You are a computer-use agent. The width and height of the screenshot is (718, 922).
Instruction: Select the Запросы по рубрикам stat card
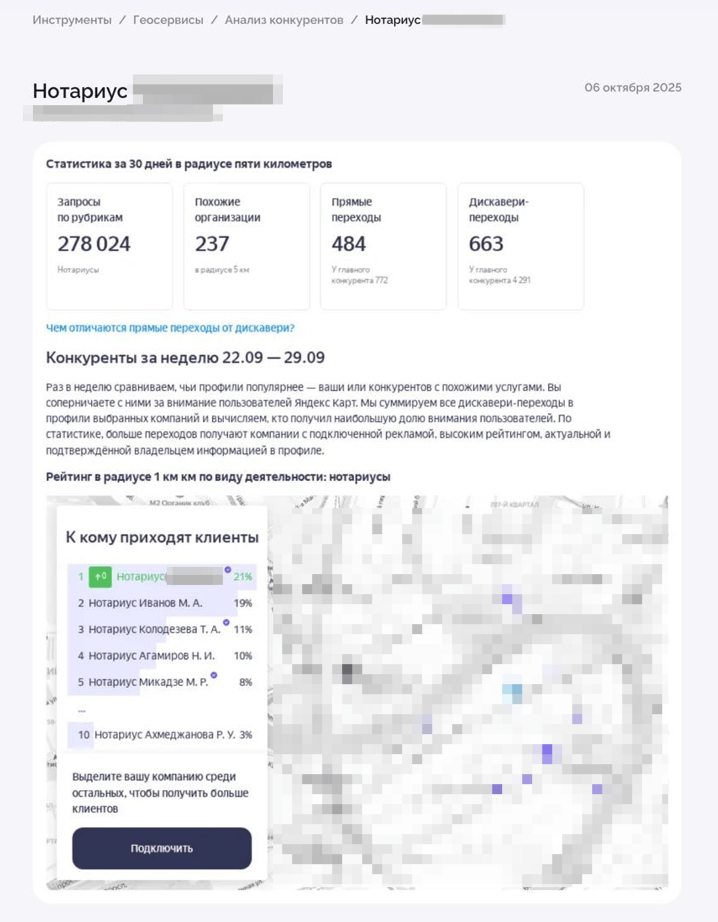click(x=109, y=246)
